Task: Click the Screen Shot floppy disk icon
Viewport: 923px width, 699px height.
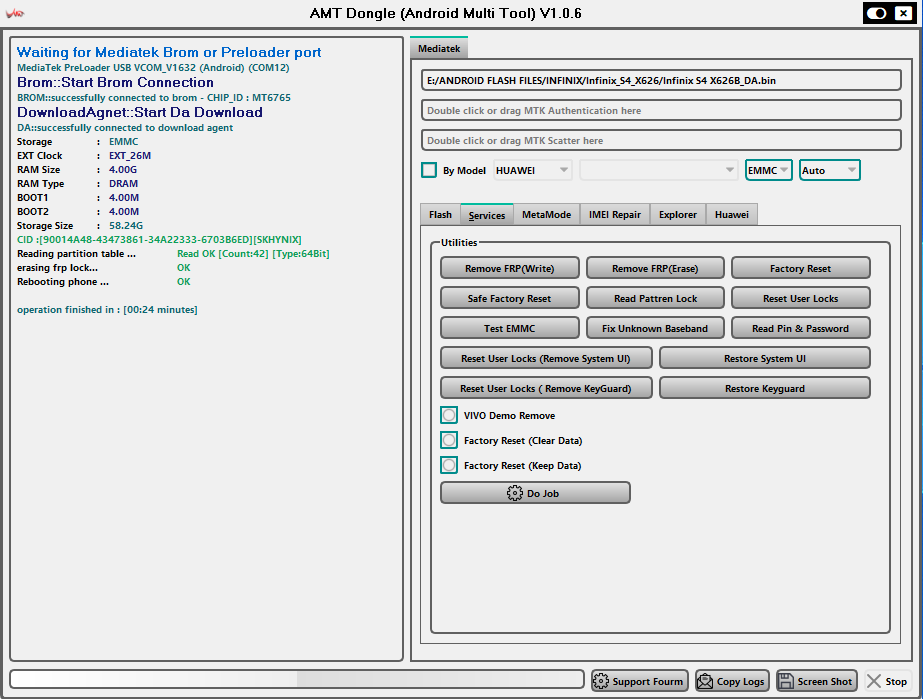Action: [x=785, y=681]
